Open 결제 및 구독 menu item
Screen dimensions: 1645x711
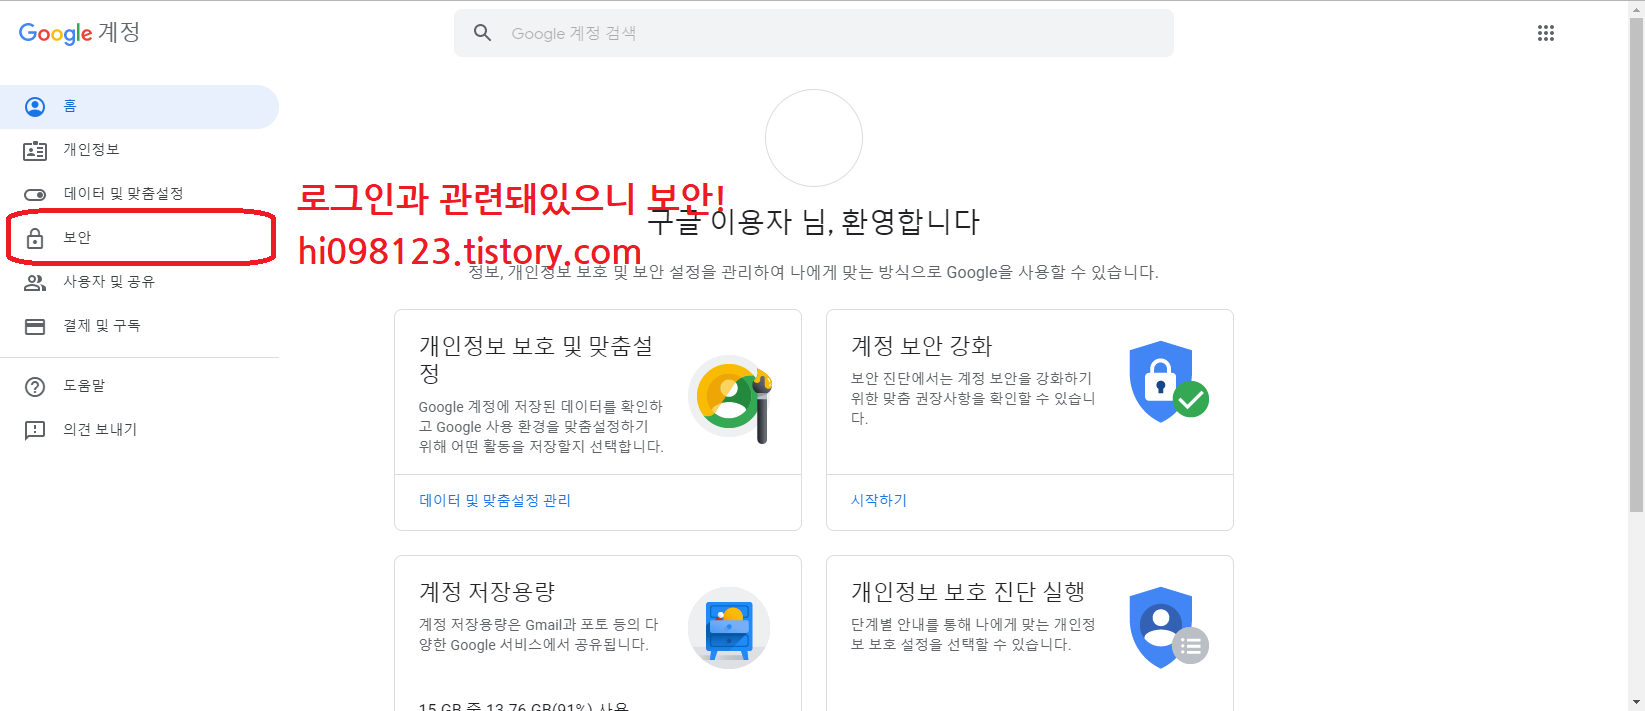[139, 326]
